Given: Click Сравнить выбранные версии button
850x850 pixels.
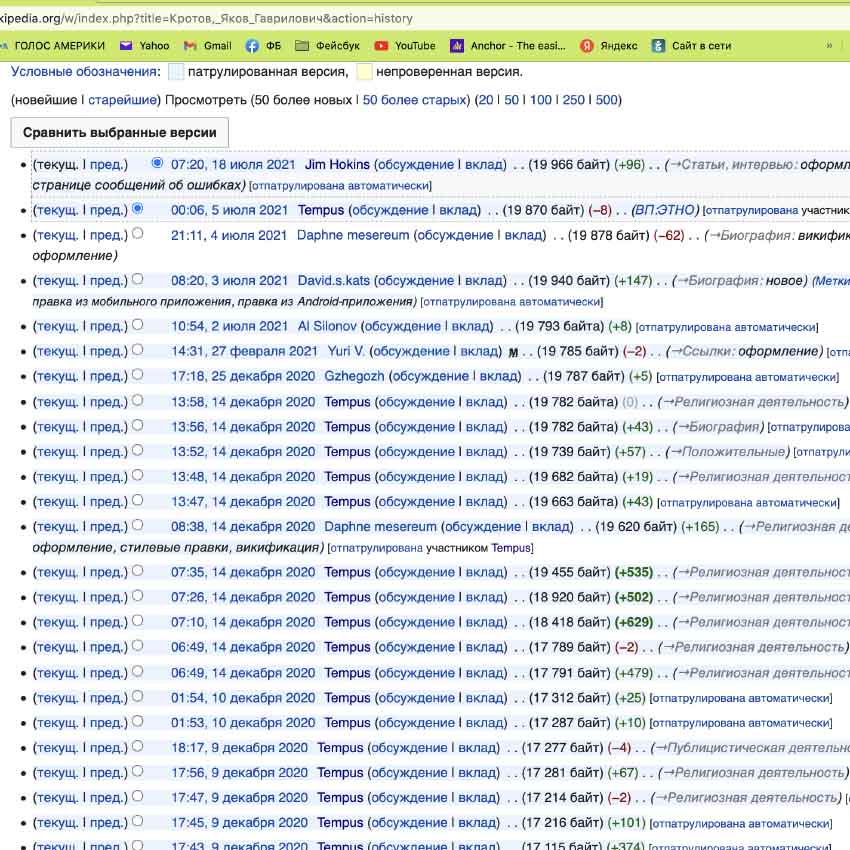Looking at the screenshot, I should (119, 132).
